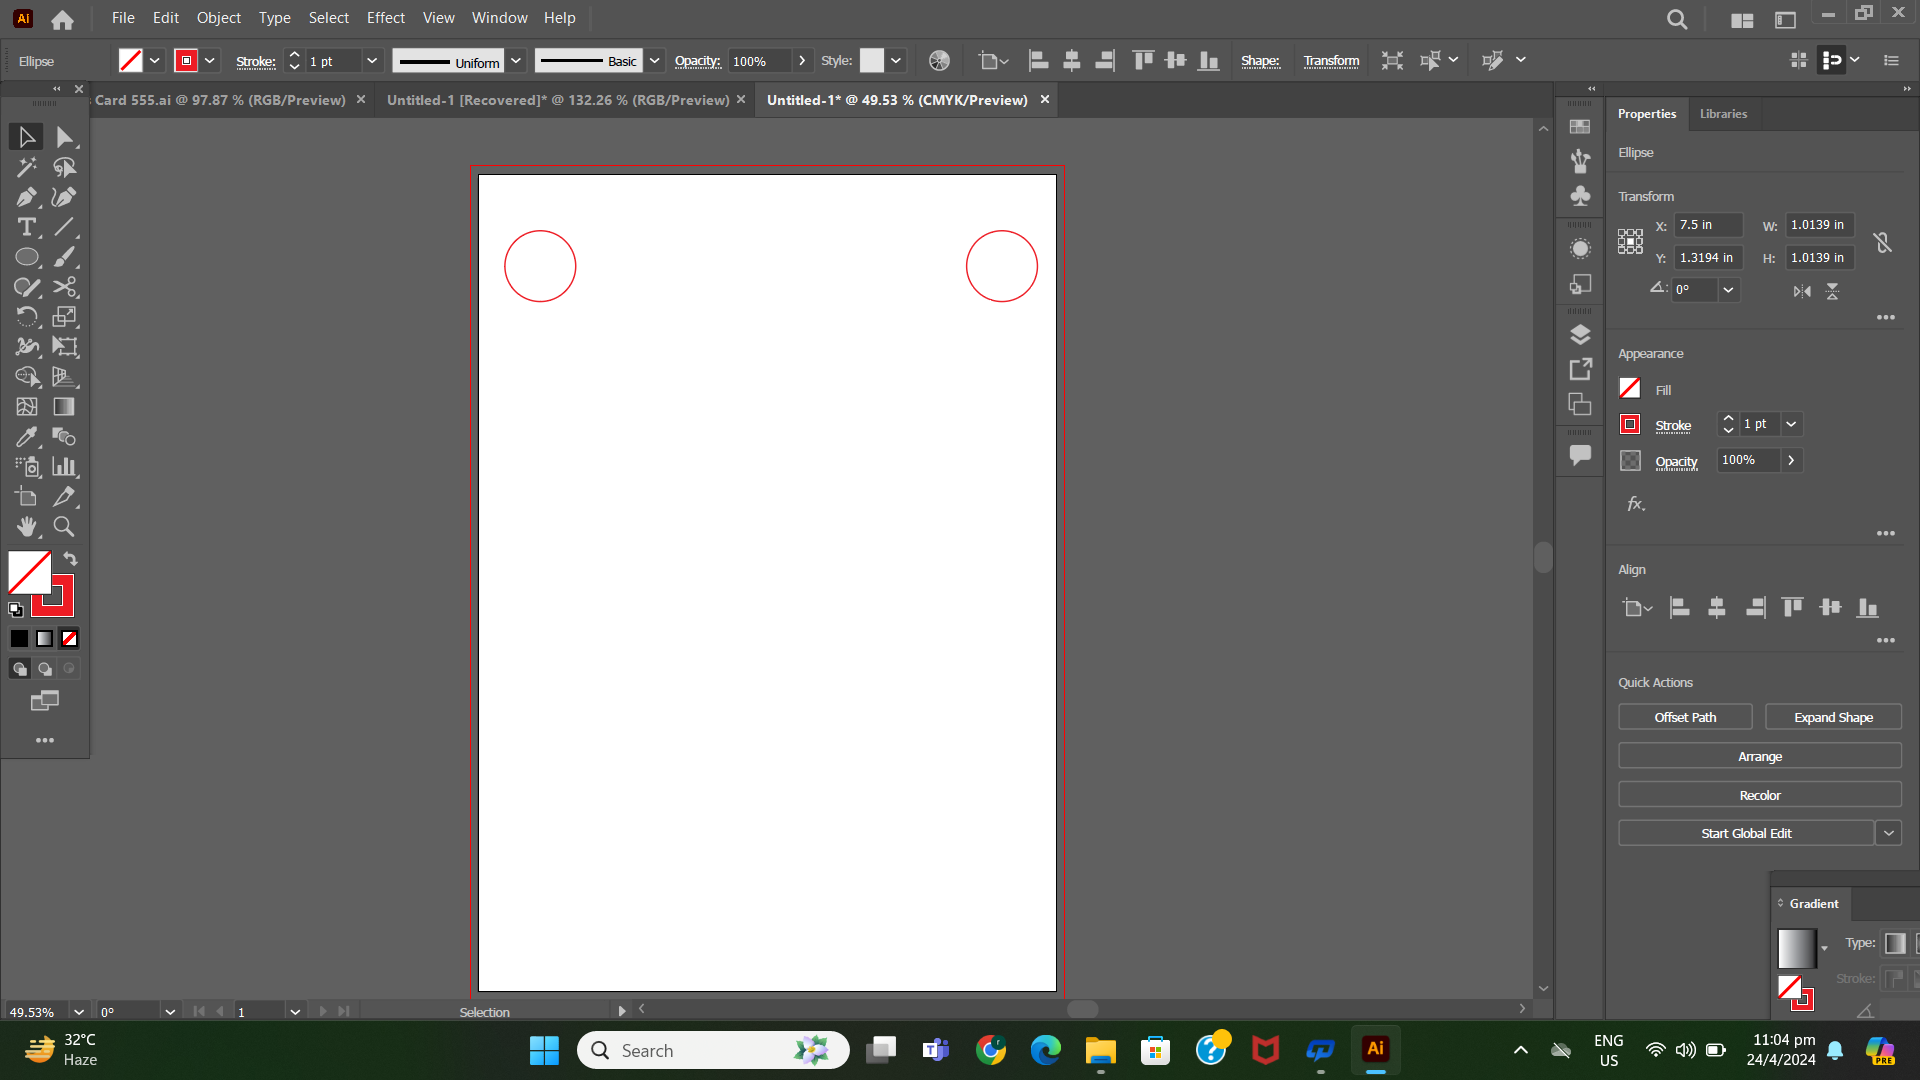Click the X position field 7.5 in
This screenshot has width=1920, height=1080.
point(1708,225)
